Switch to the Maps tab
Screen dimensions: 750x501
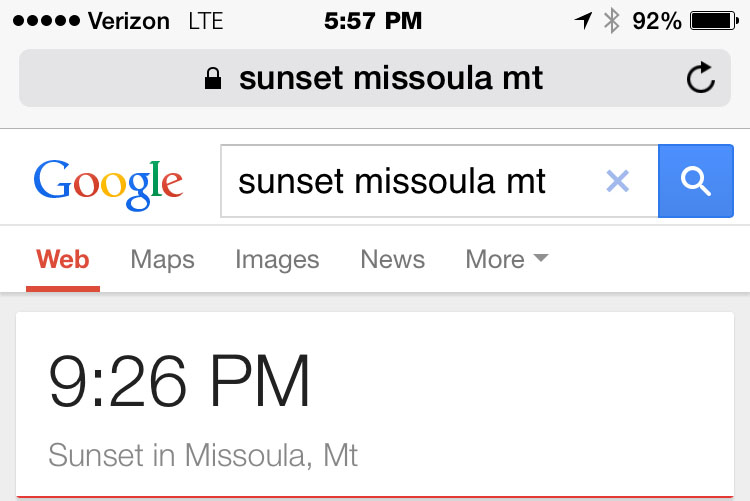(162, 260)
